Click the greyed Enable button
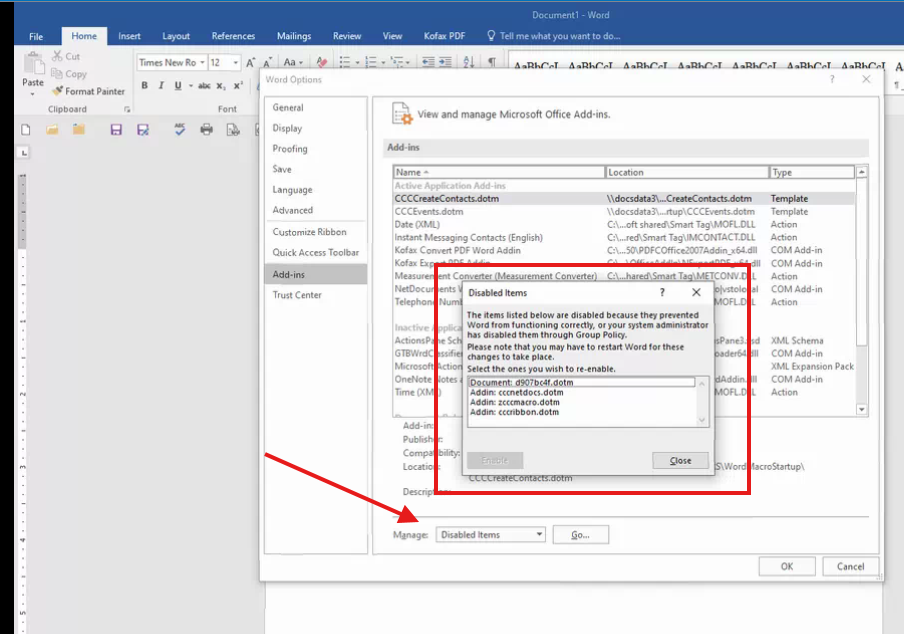 (x=495, y=460)
